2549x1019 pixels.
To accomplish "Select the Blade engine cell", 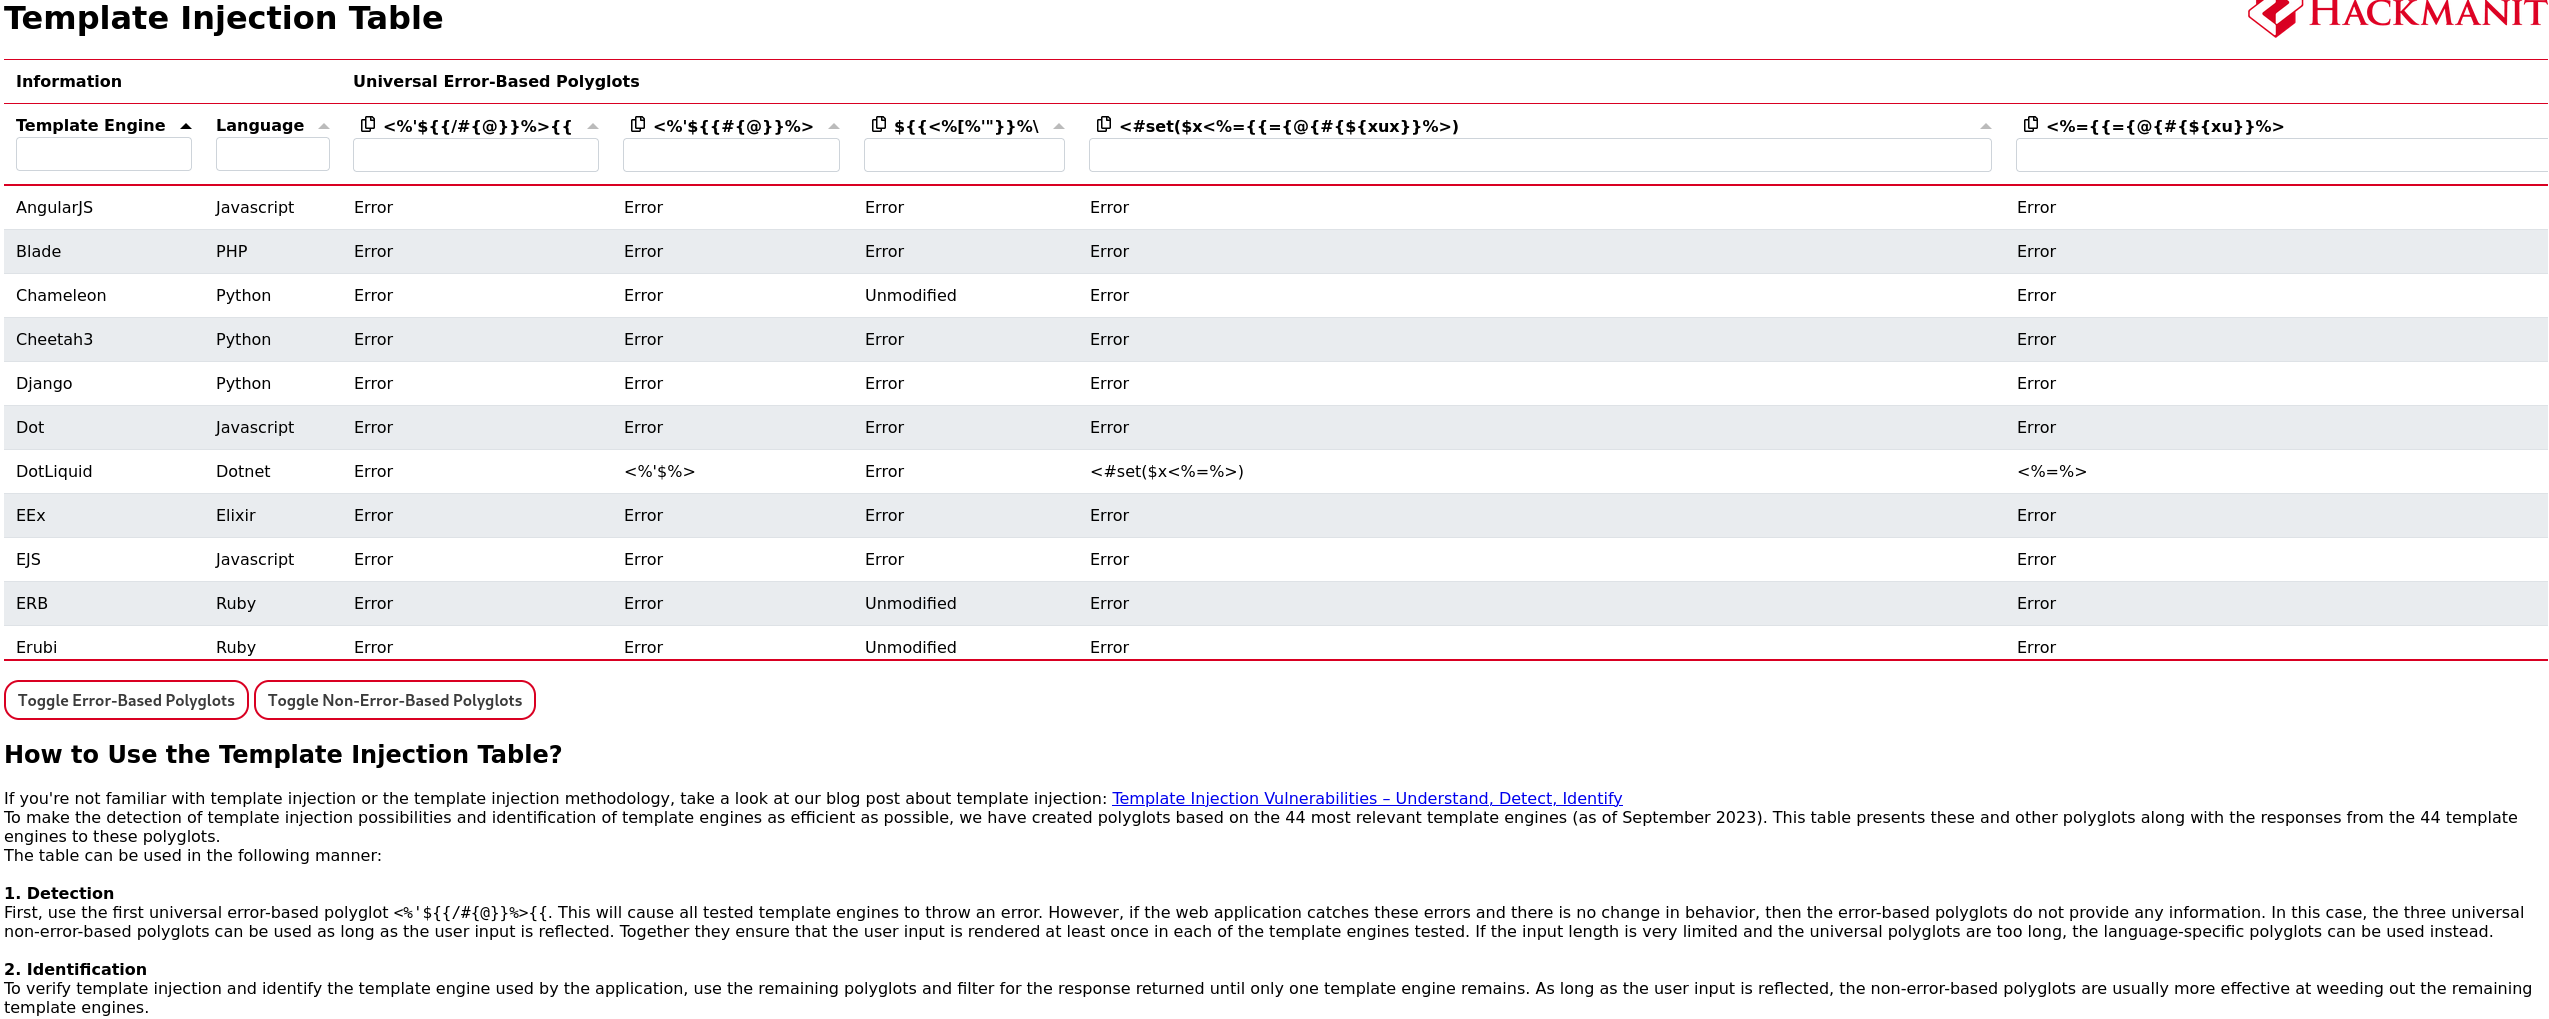I will (38, 251).
